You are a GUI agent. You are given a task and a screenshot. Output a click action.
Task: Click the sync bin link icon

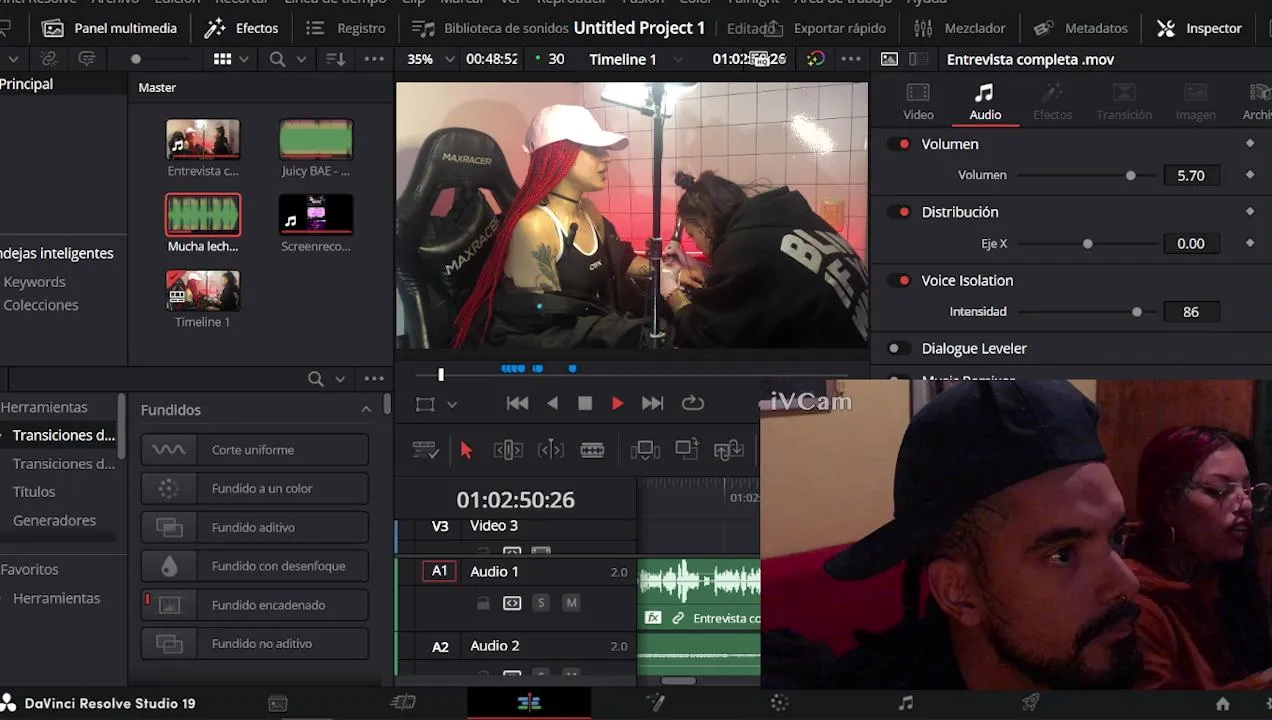coord(48,59)
